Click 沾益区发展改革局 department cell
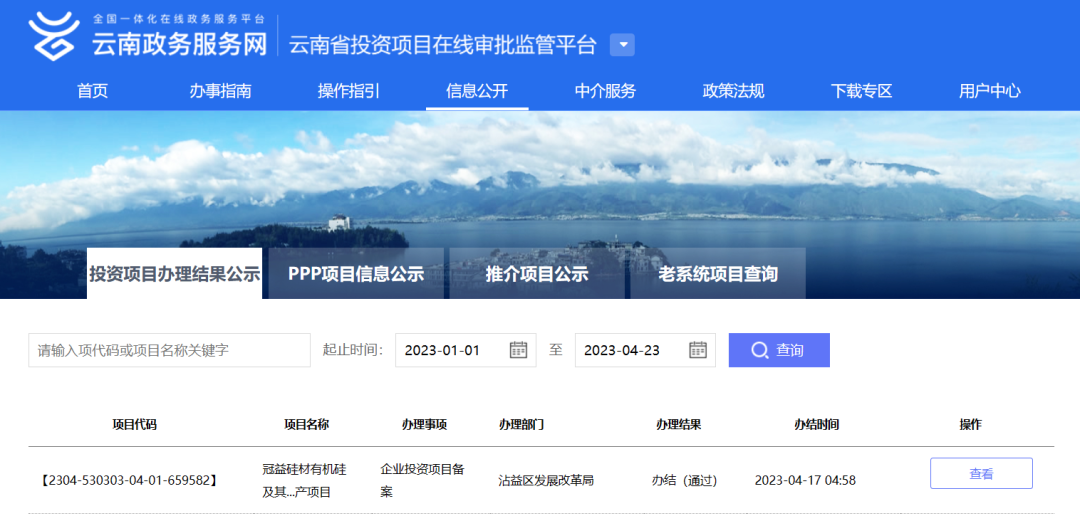The image size is (1080, 521). point(546,480)
